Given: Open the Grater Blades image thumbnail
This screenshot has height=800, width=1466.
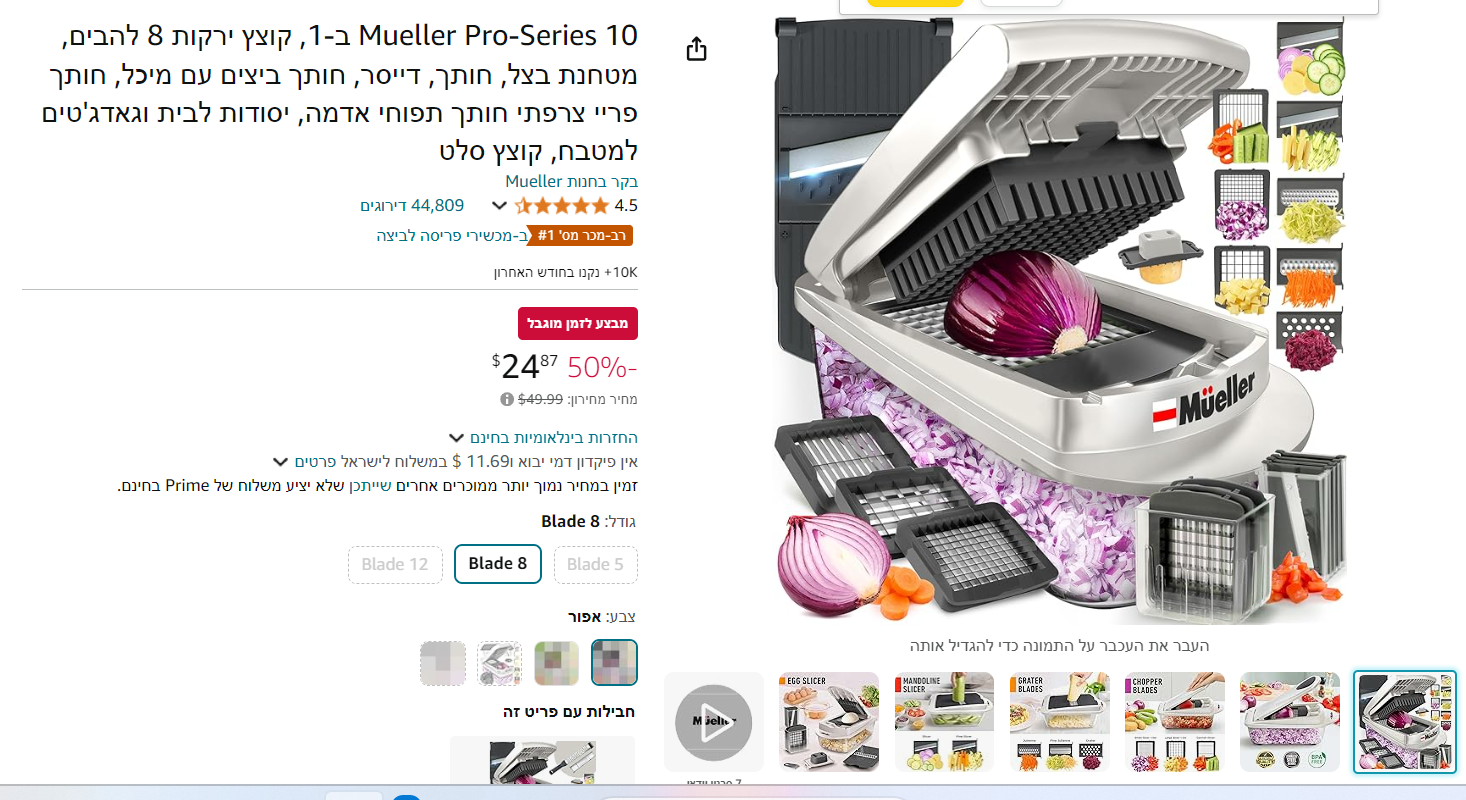Looking at the screenshot, I should point(1059,722).
